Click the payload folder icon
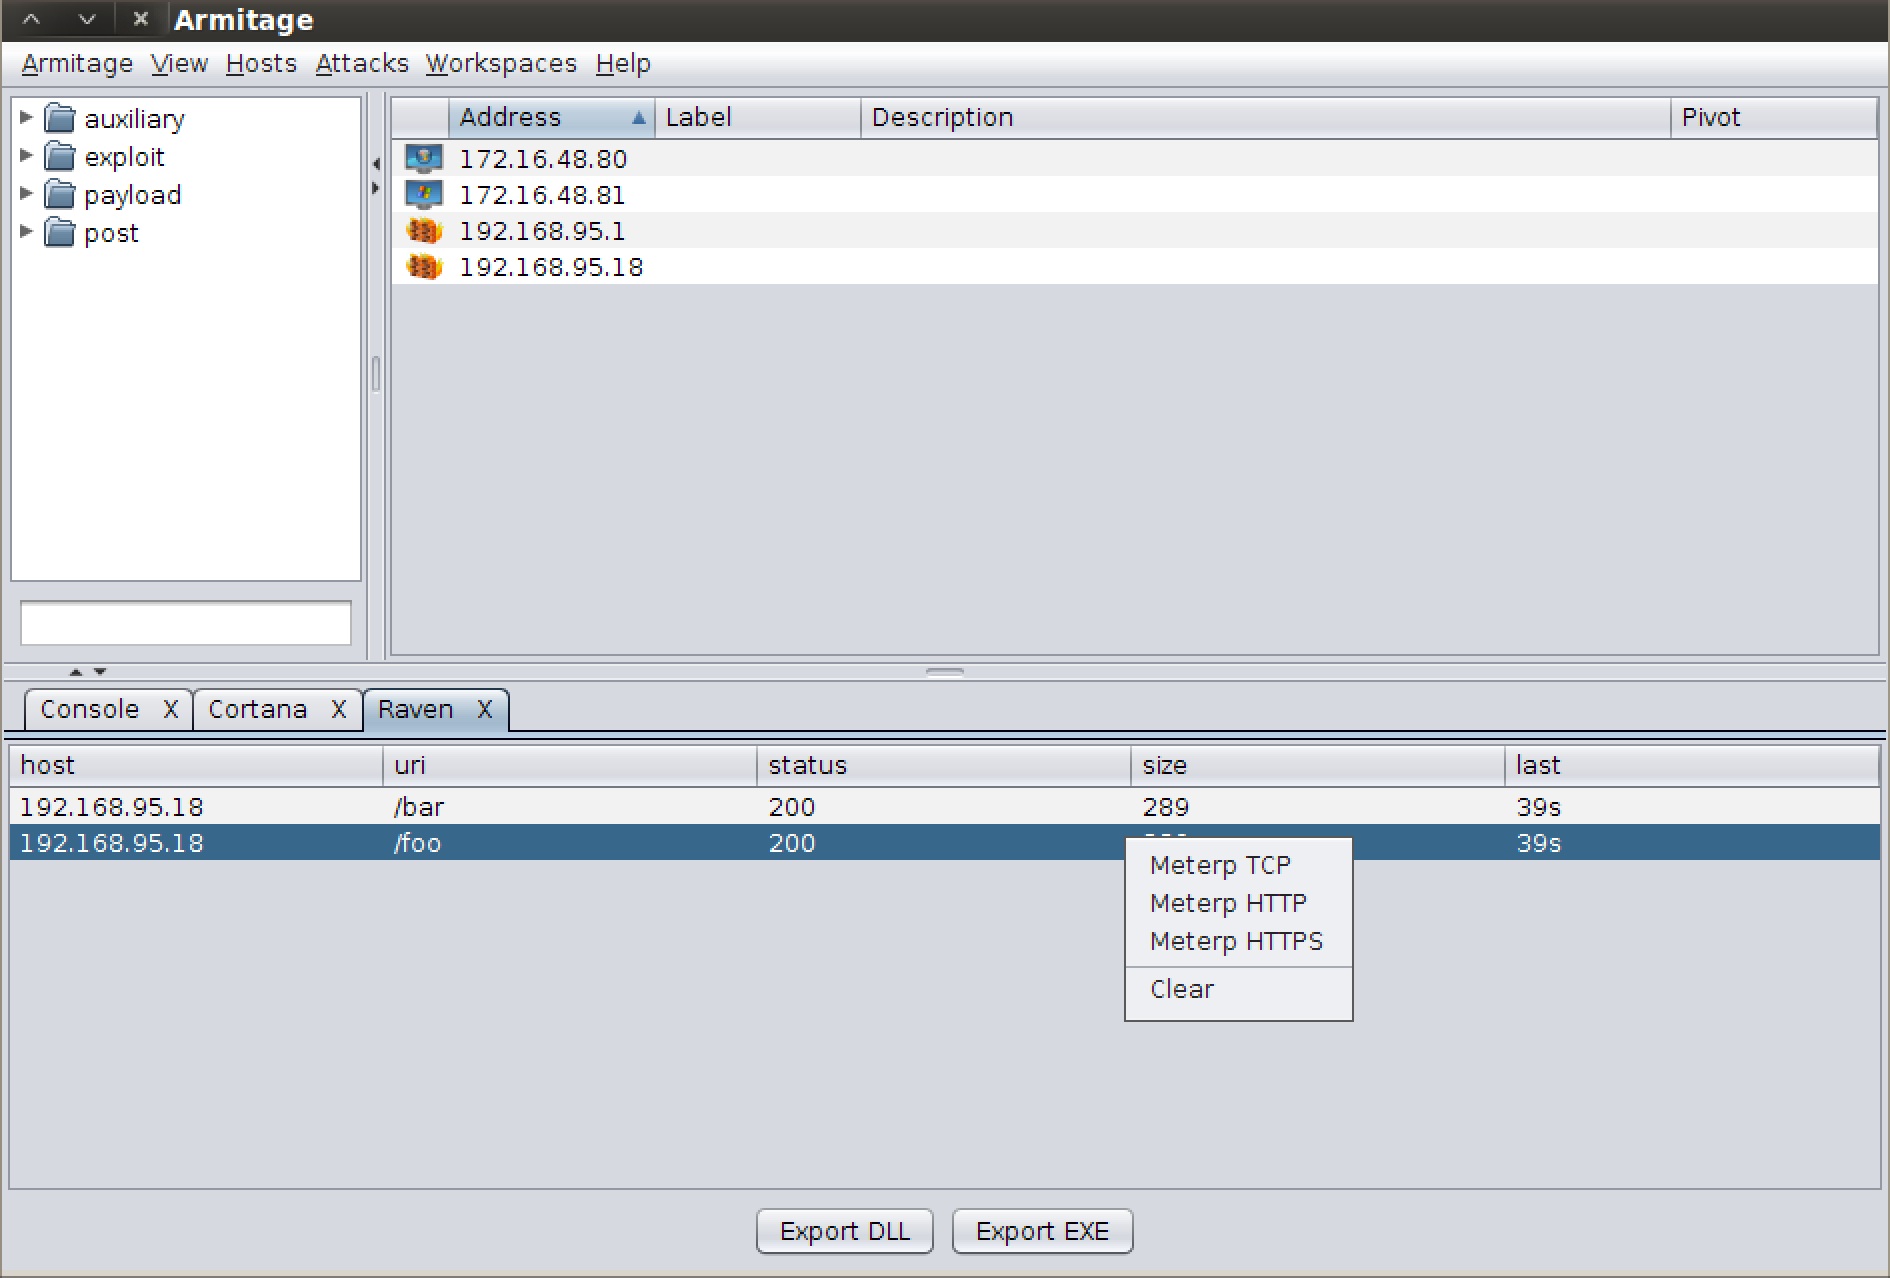 60,195
